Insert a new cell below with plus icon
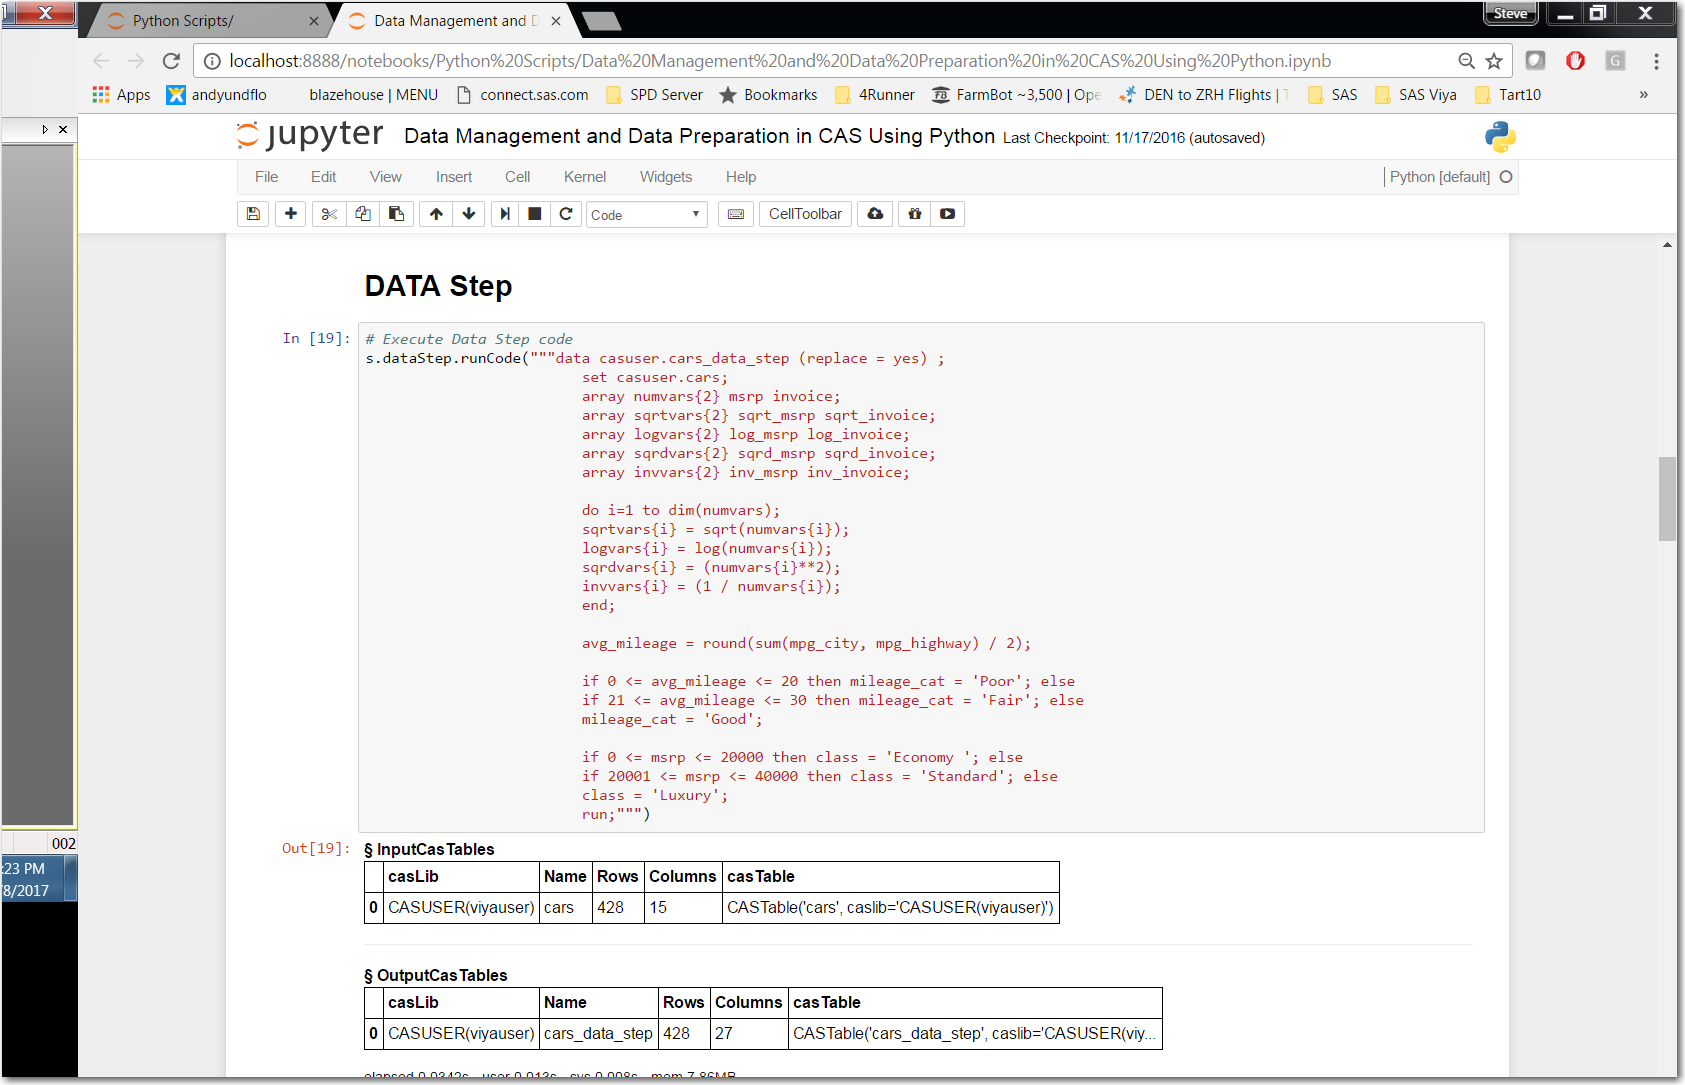This screenshot has width=1685, height=1085. tap(291, 214)
